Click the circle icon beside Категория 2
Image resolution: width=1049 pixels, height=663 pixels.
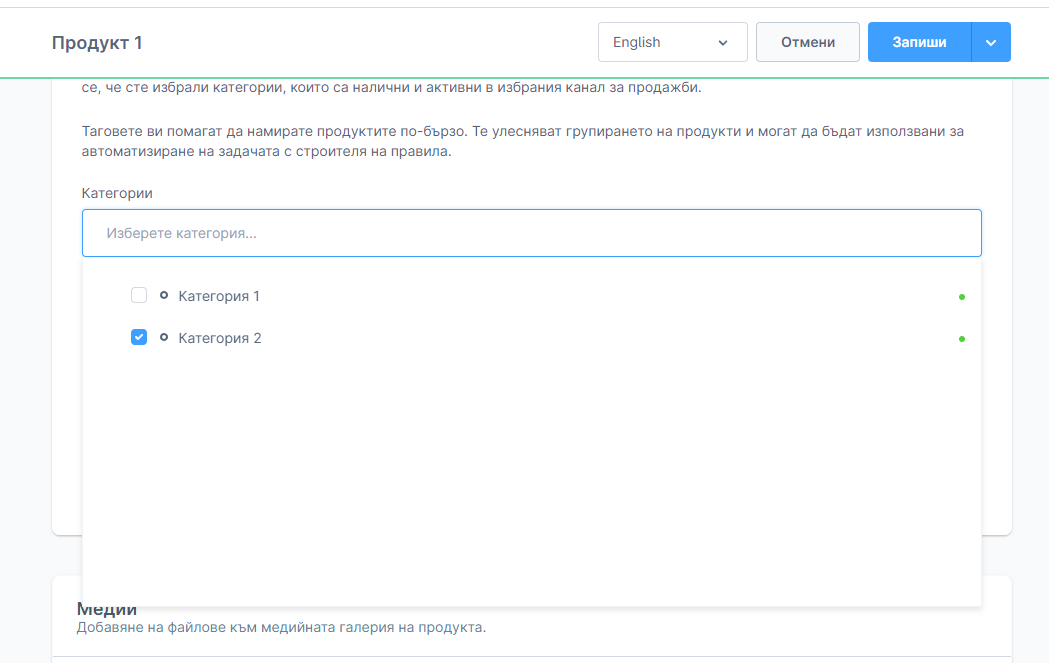click(164, 338)
